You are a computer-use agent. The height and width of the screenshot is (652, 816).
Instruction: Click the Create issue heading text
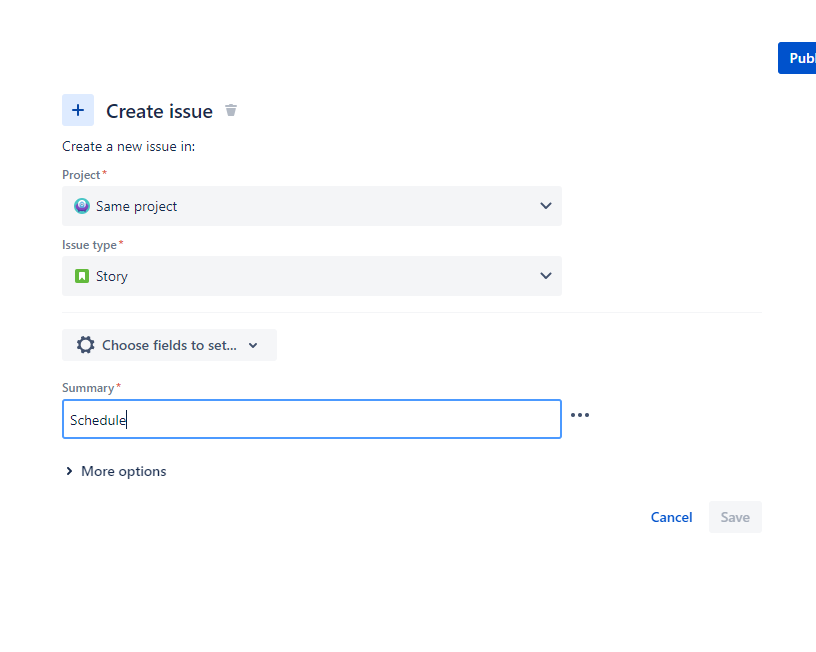[x=159, y=111]
